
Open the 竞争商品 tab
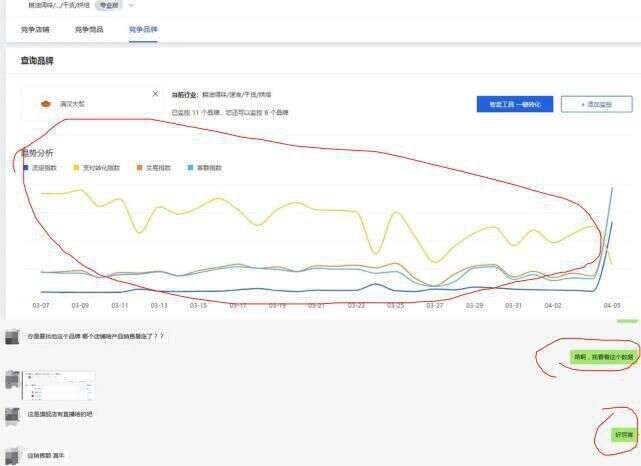coord(88,30)
